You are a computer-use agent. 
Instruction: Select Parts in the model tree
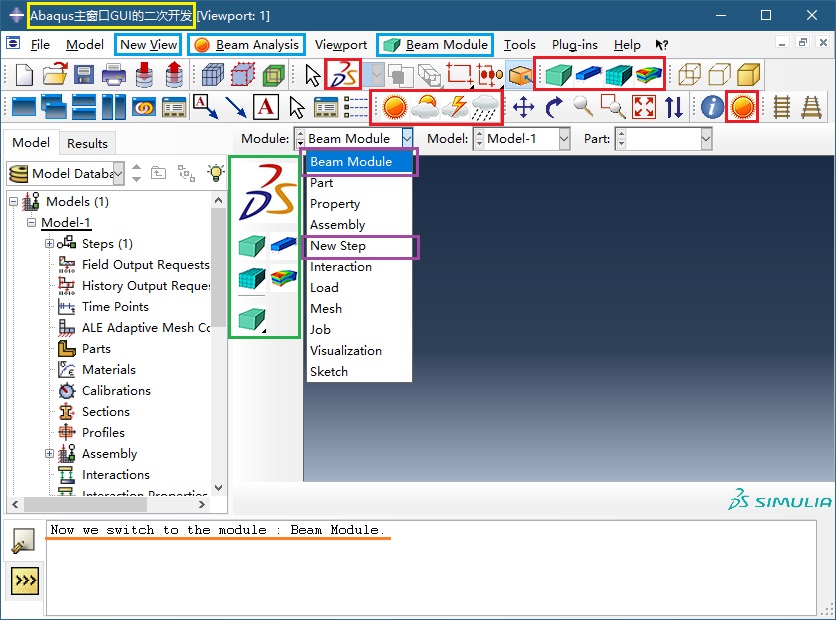click(97, 349)
